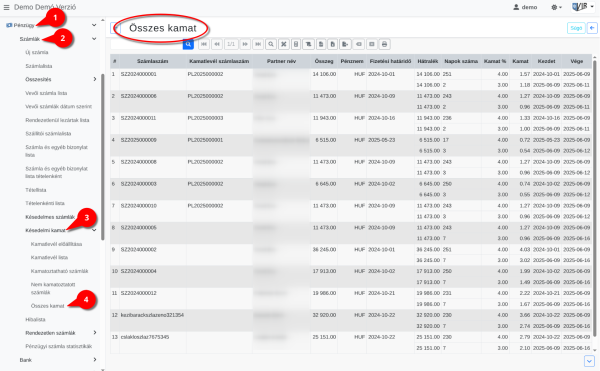
Task: Click the back arrow button beside Súgó
Action: 592,28
